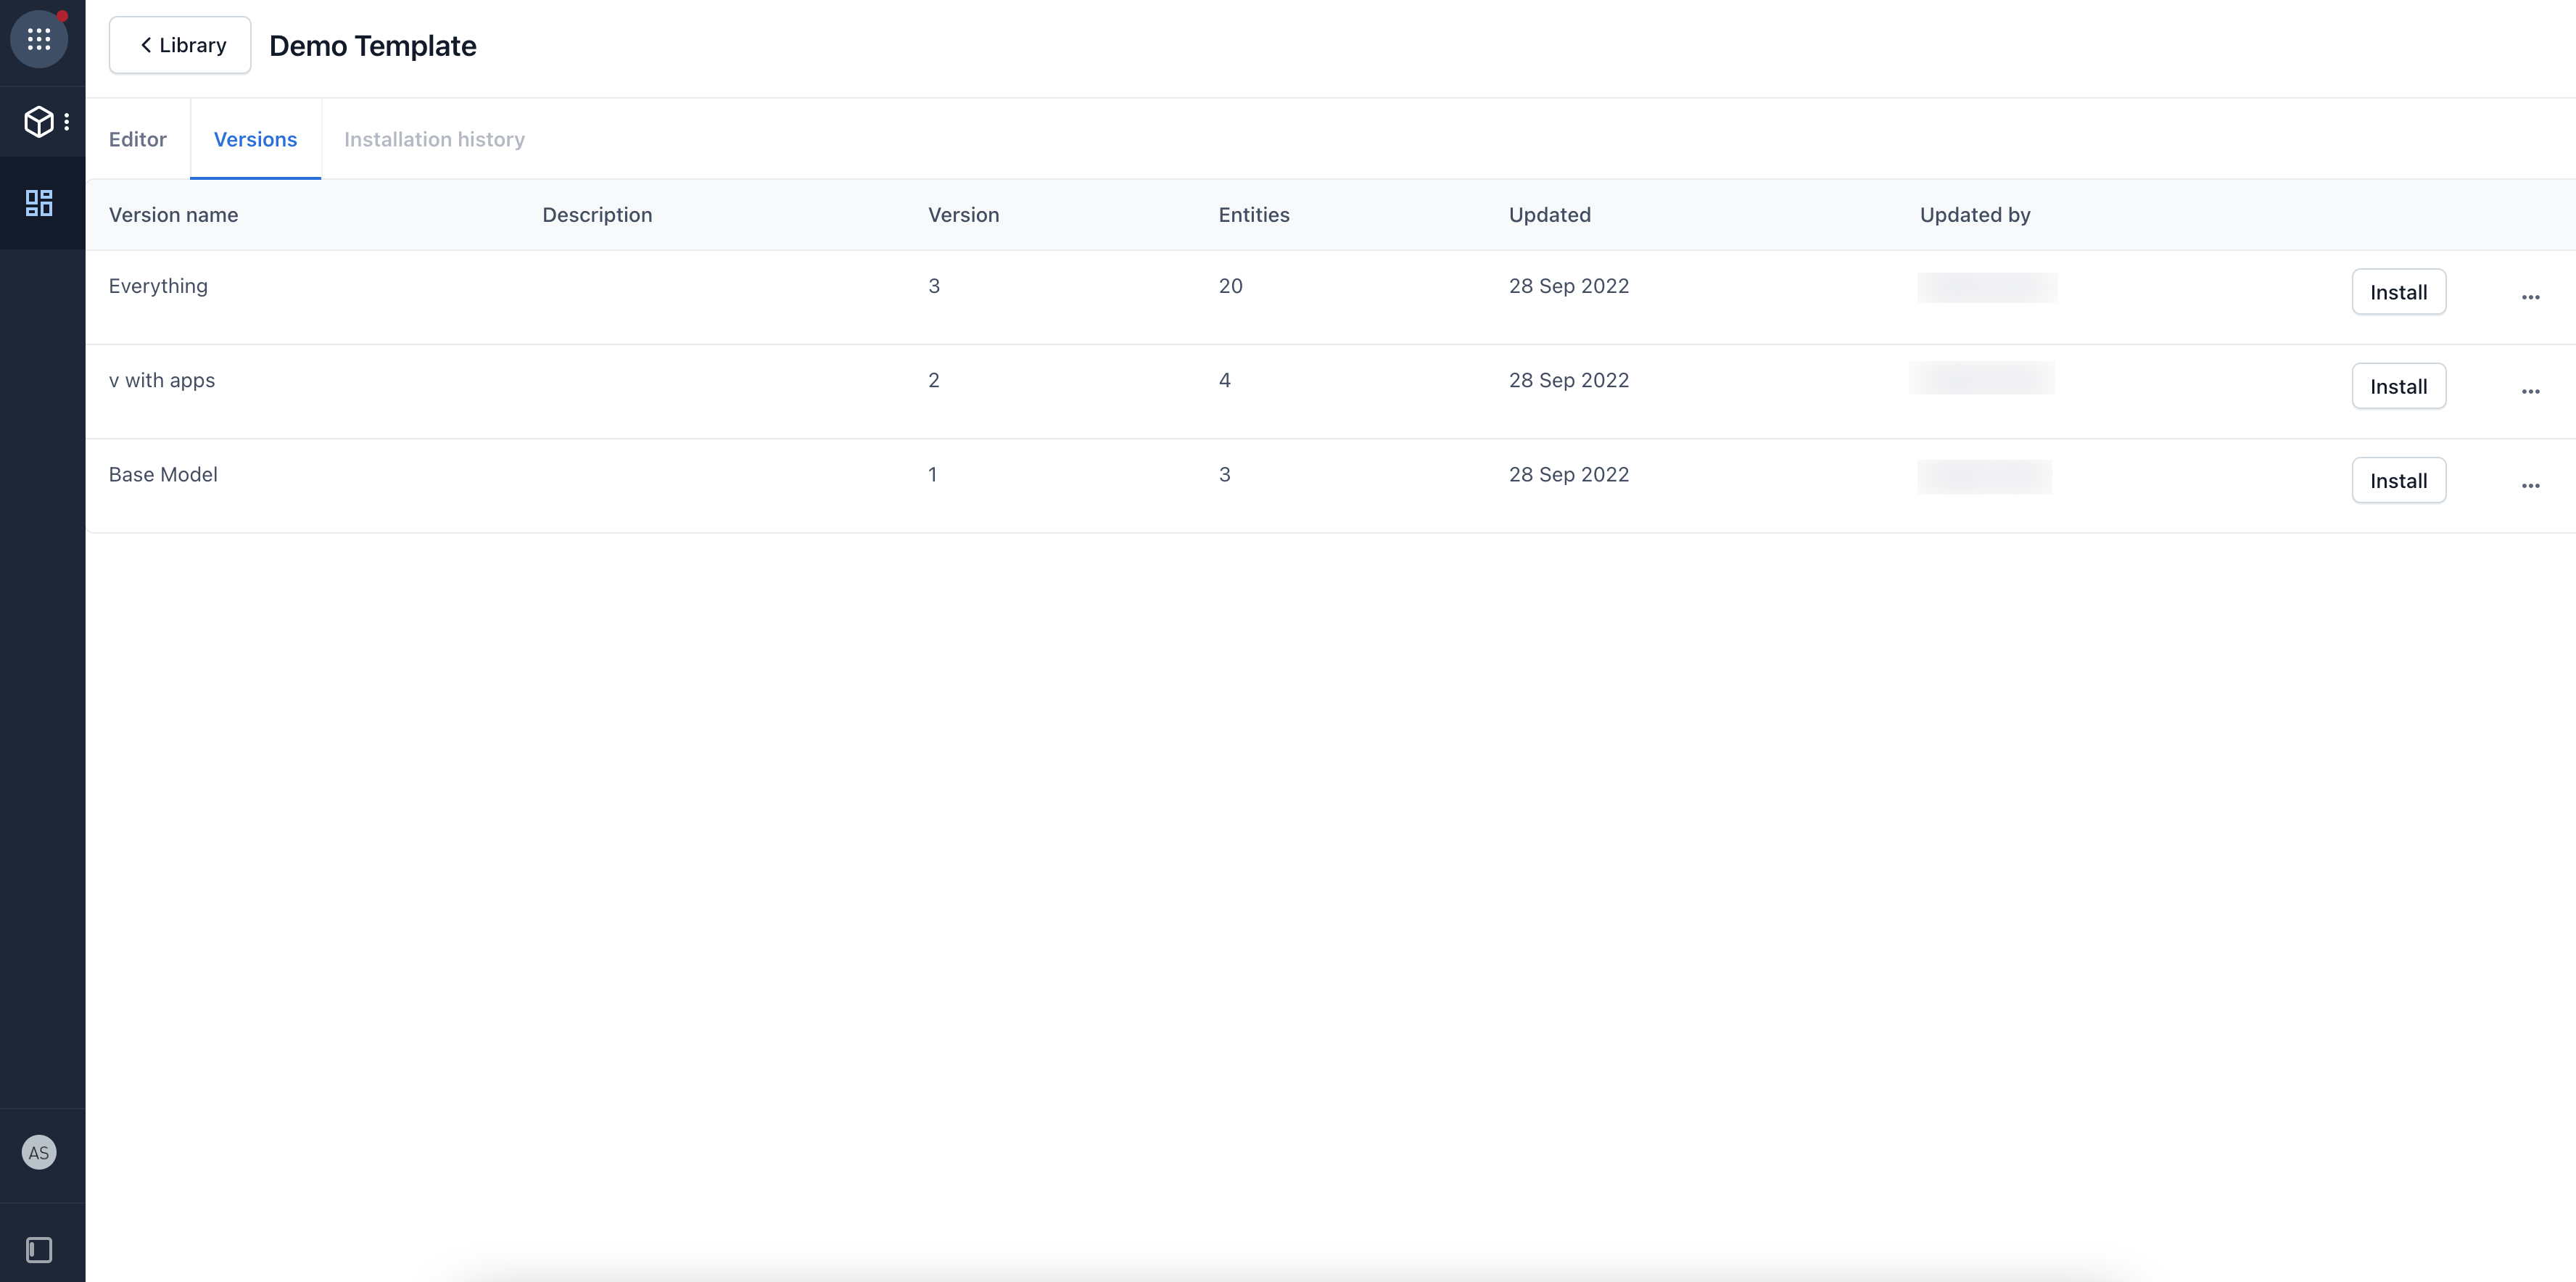Install the v with apps version
Screen dimensions: 2576x1282
2398,387
